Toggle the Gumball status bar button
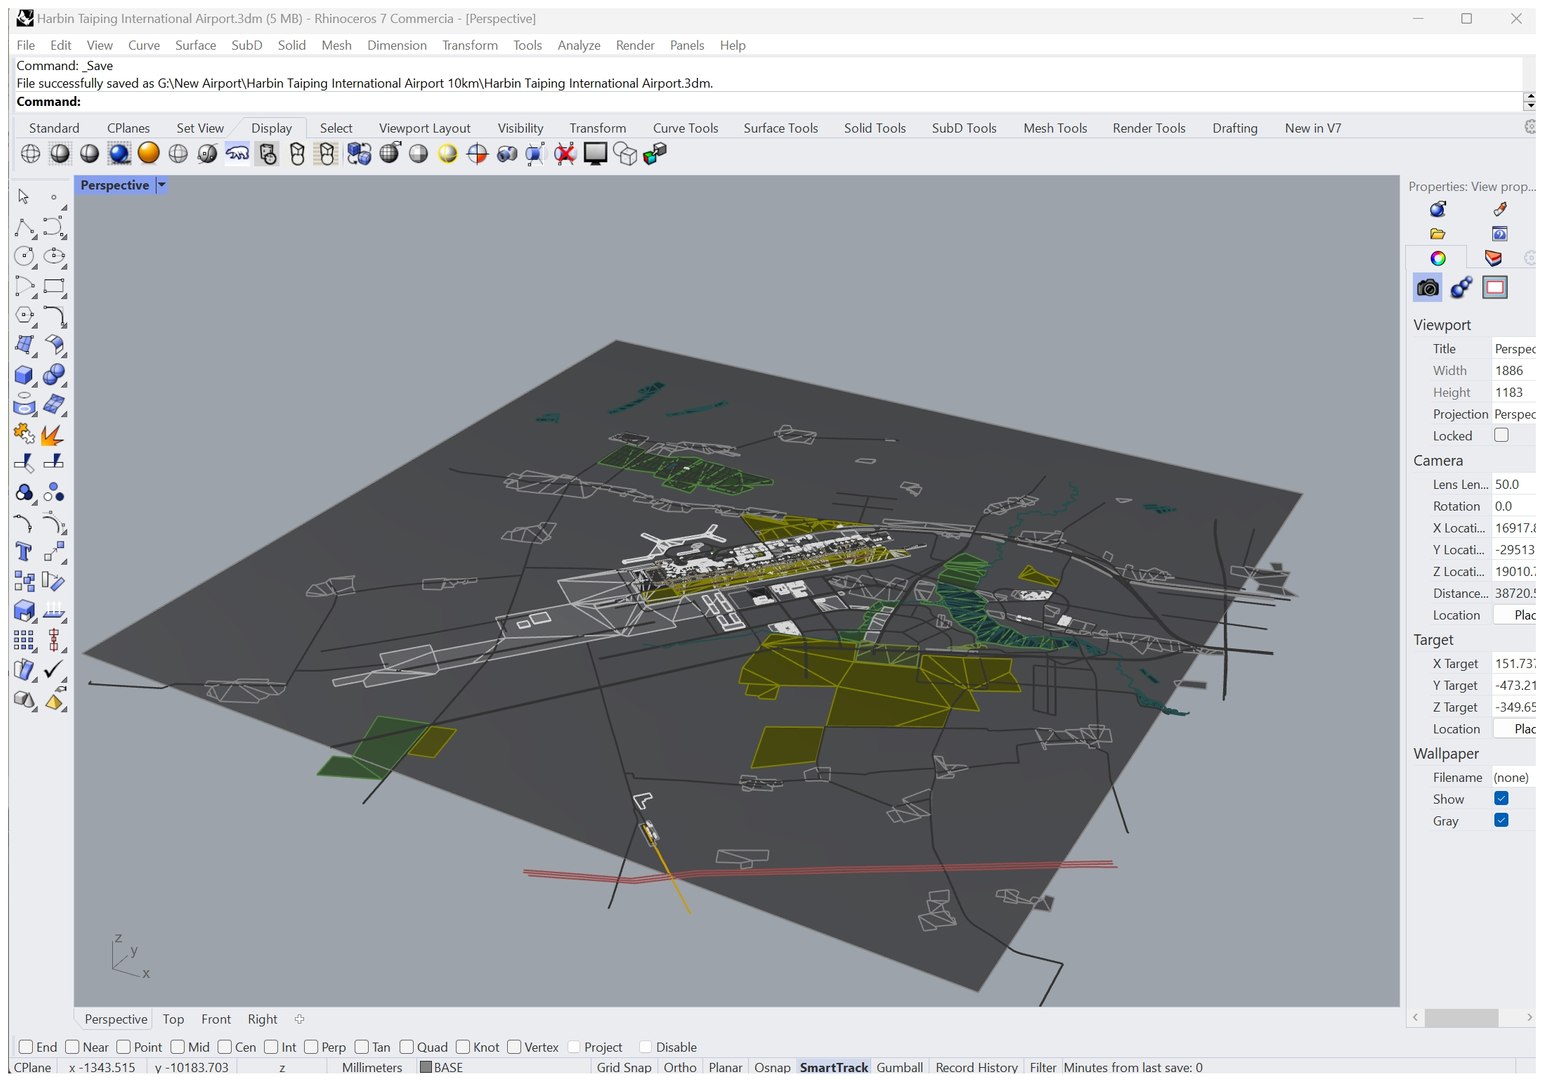This screenshot has width=1542, height=1080. pos(899,1067)
